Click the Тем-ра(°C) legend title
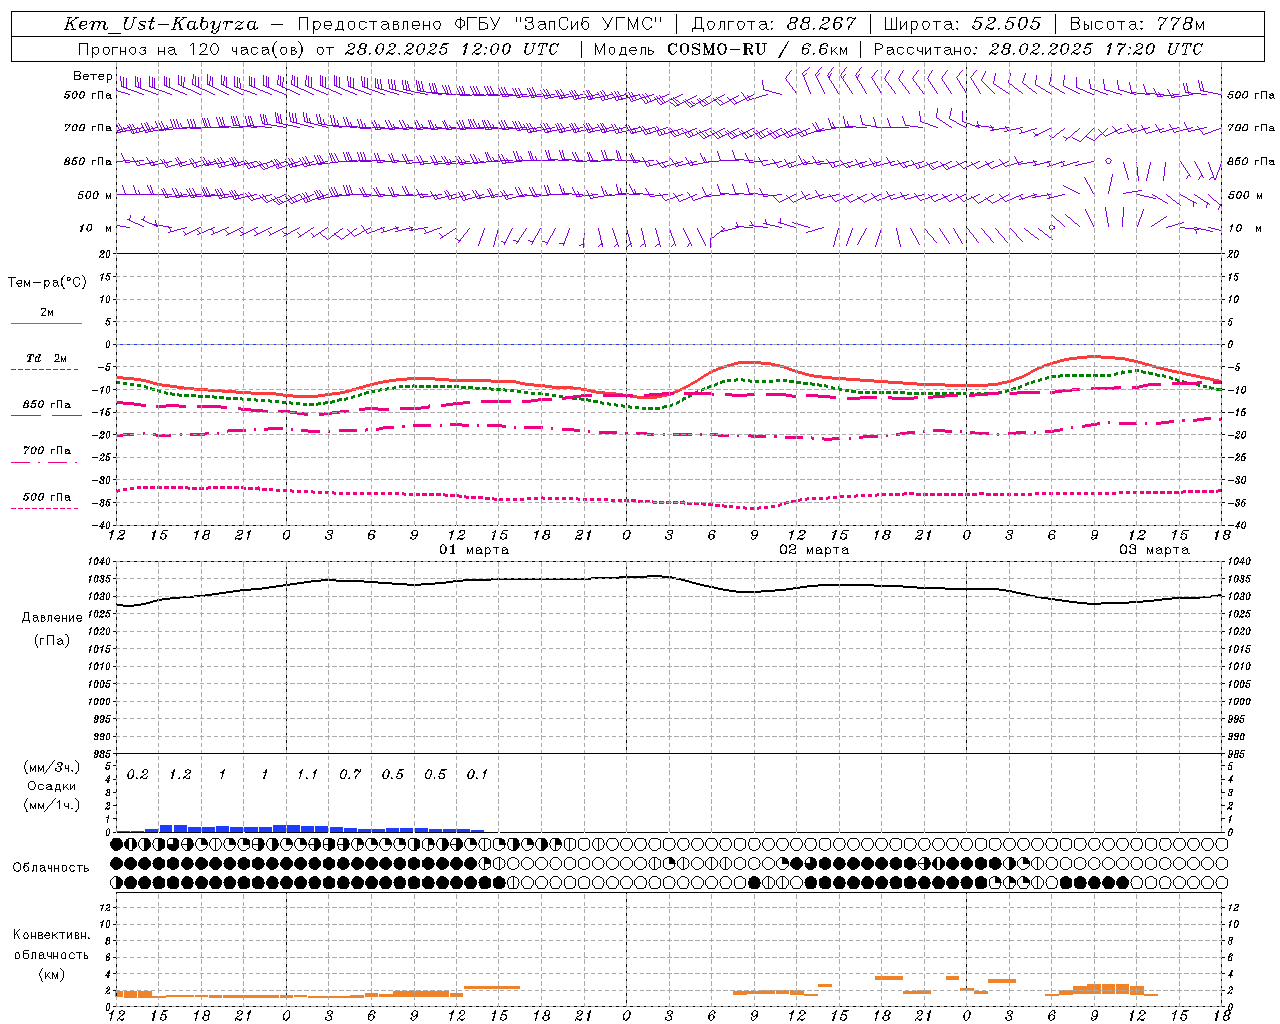1280x1024 pixels. (x=47, y=283)
